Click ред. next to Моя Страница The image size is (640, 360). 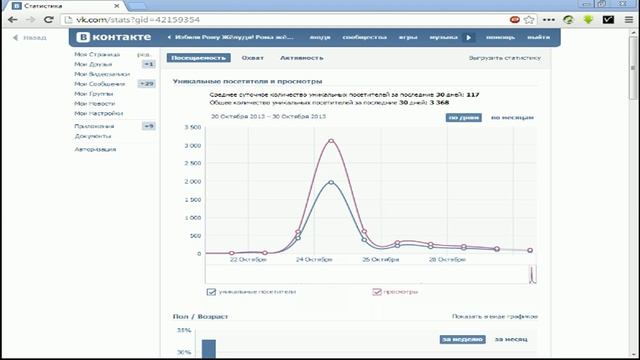(x=144, y=54)
